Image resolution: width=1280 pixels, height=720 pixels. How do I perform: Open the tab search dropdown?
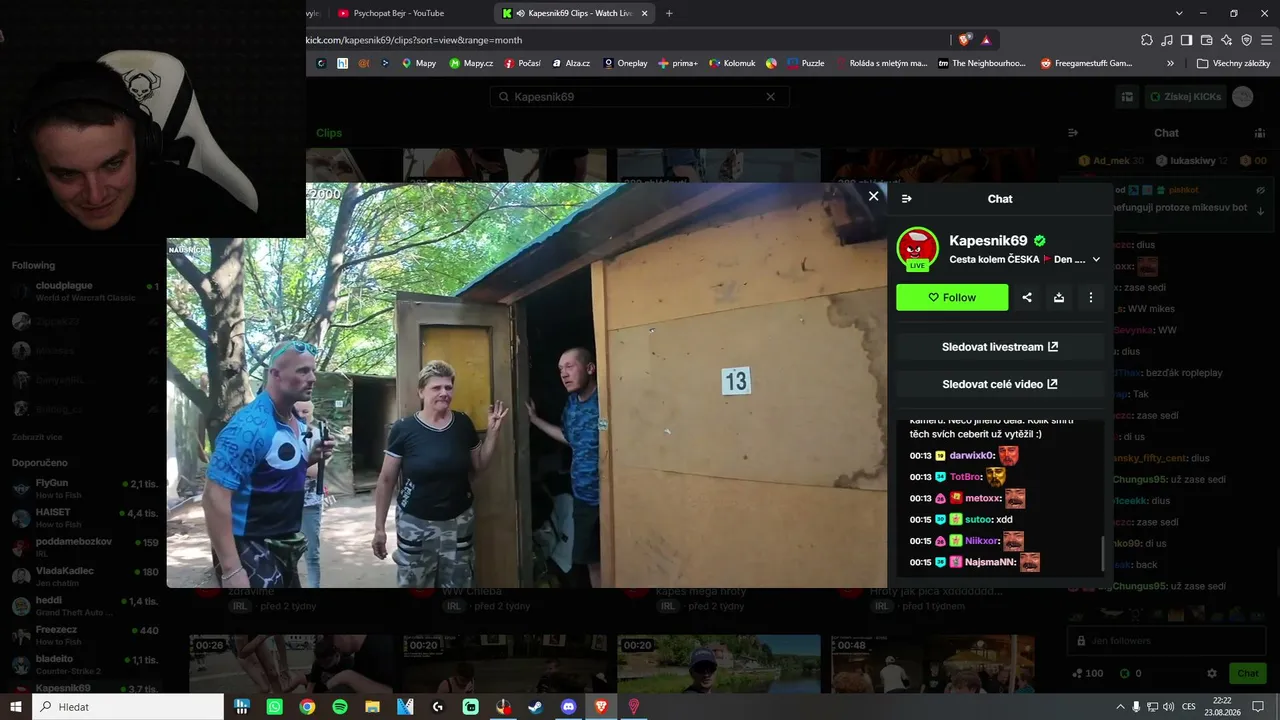point(1179,13)
